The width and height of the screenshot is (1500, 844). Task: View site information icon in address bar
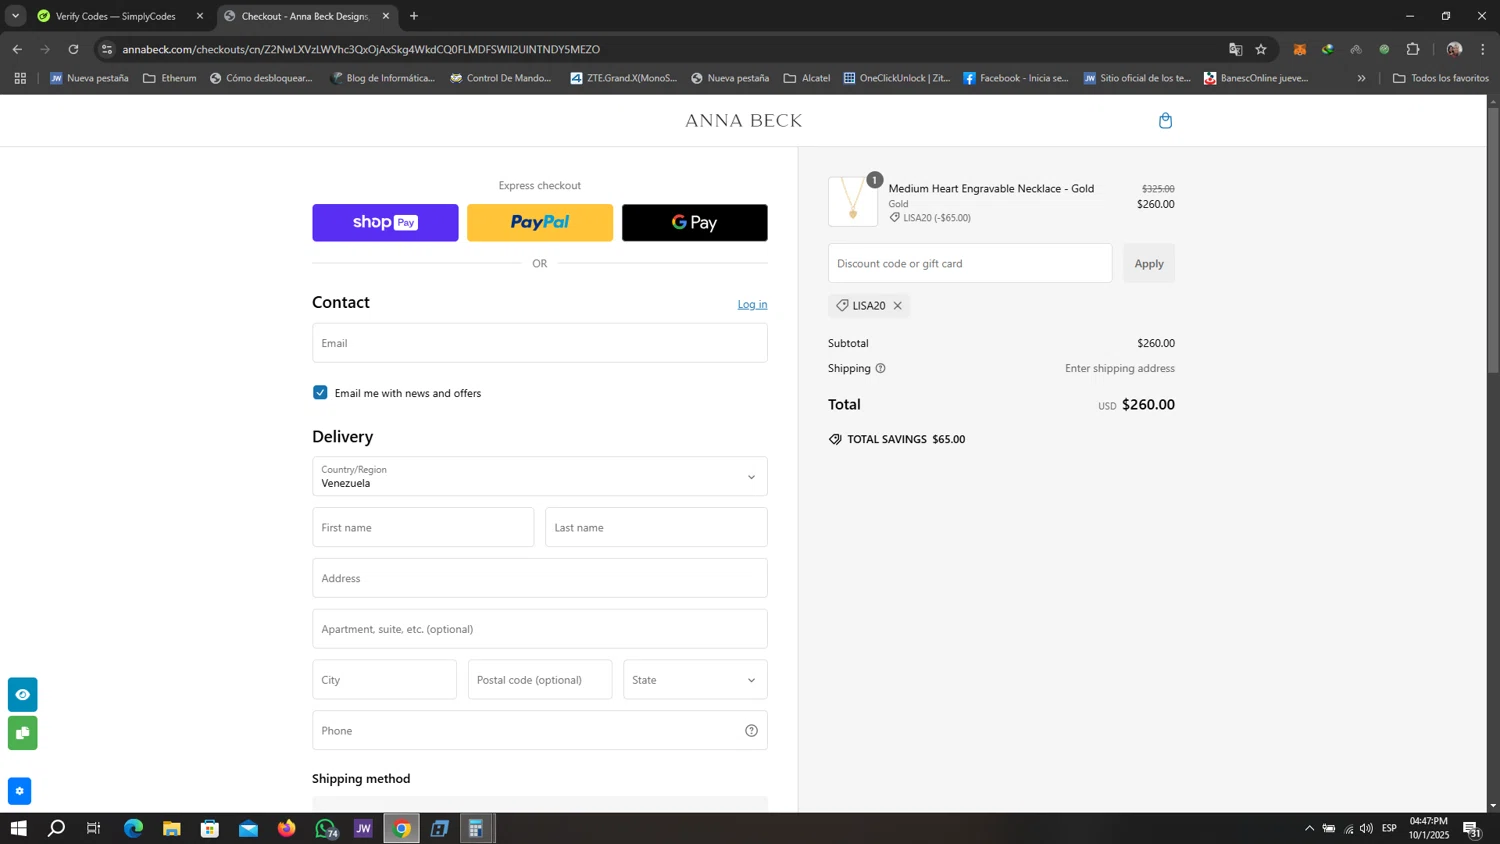click(x=107, y=49)
